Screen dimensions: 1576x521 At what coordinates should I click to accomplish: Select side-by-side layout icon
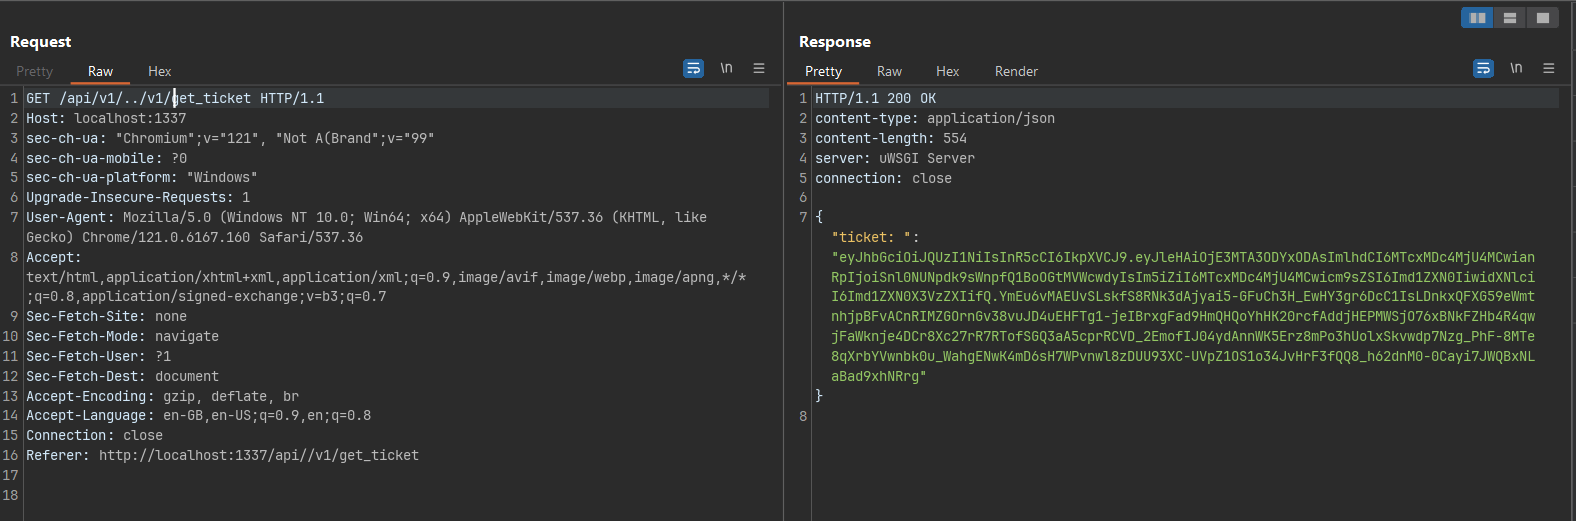click(1477, 18)
